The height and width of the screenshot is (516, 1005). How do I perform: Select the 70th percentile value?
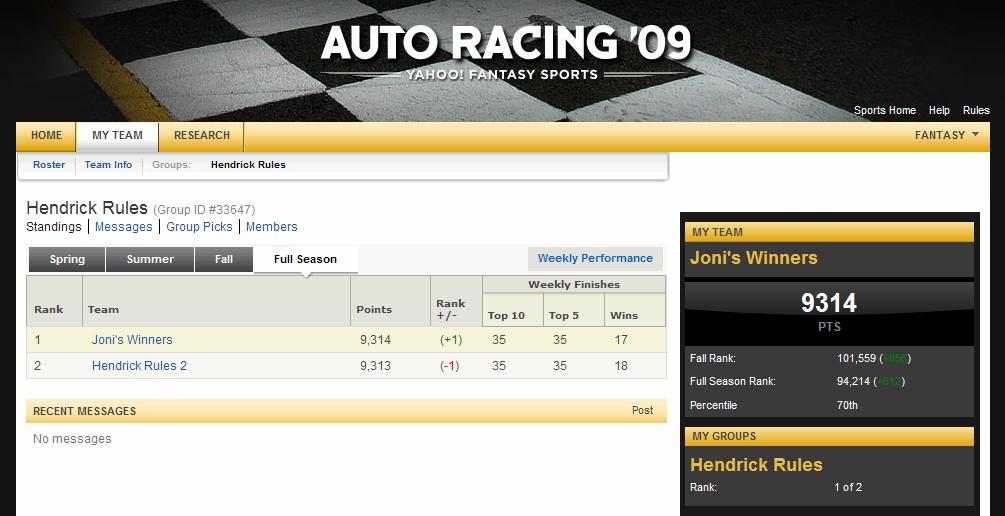pos(847,405)
